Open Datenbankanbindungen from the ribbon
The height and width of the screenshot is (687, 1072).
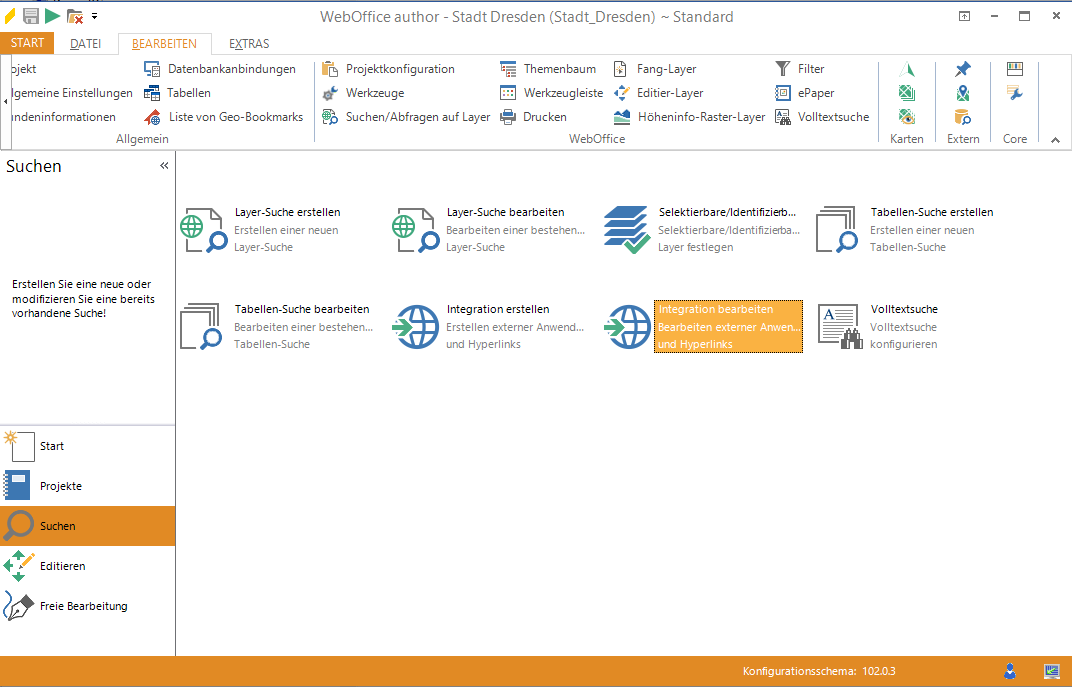(x=220, y=69)
